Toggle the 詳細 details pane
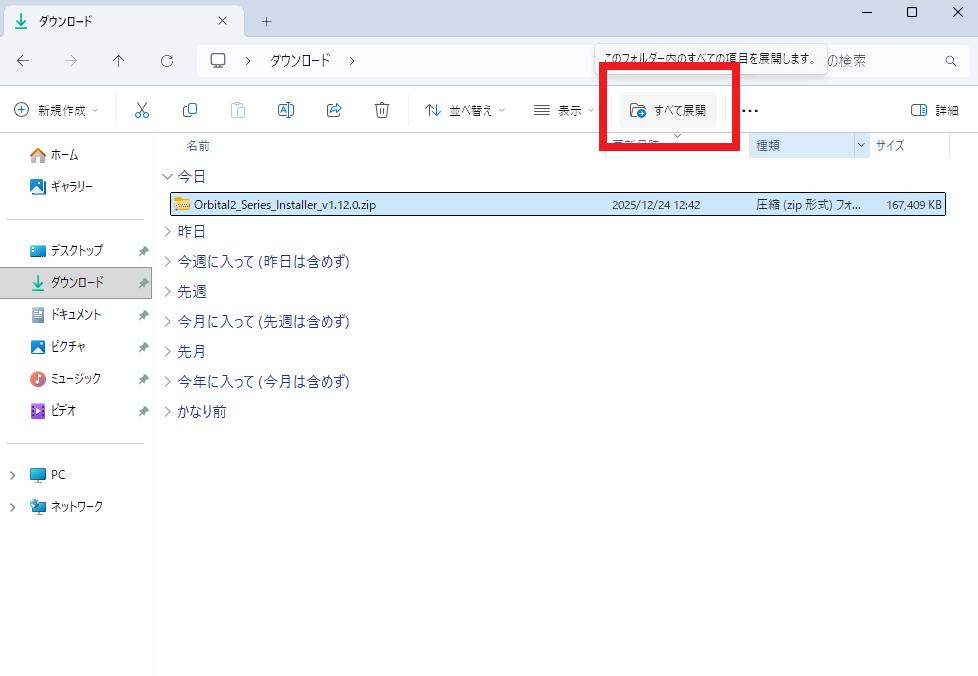 [x=934, y=110]
